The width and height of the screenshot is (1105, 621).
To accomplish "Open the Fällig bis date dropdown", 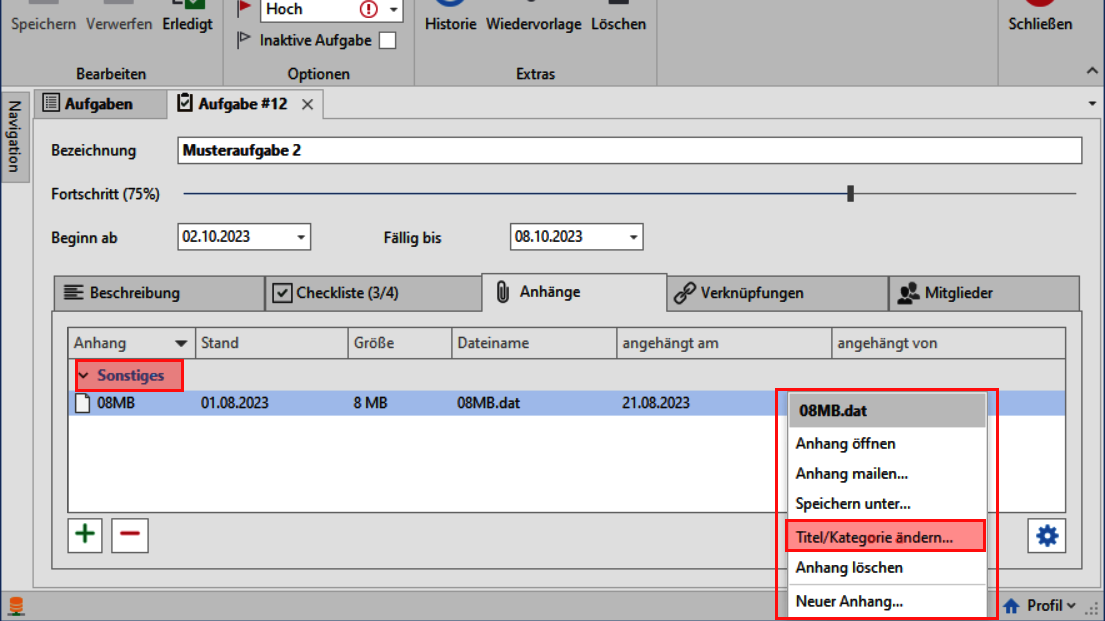I will click(633, 238).
